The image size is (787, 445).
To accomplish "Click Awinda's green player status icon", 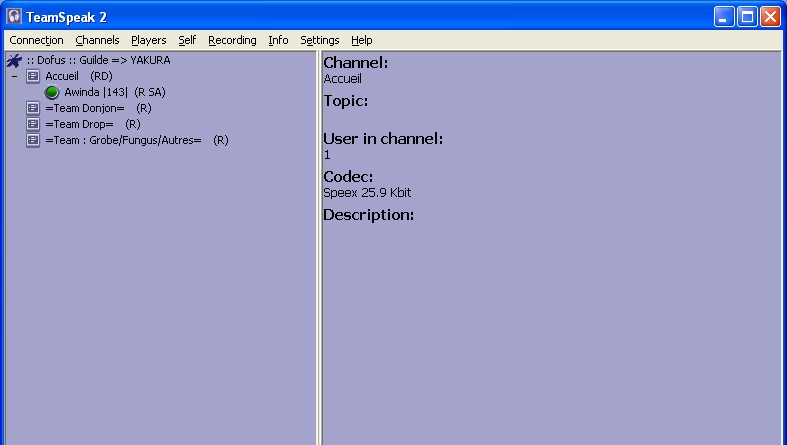I will [x=52, y=92].
